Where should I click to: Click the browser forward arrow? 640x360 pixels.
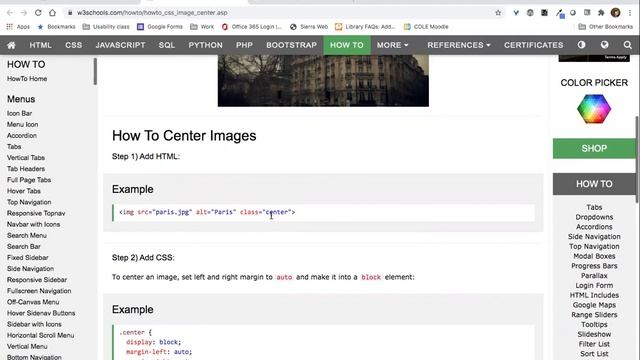pyautogui.click(x=24, y=13)
